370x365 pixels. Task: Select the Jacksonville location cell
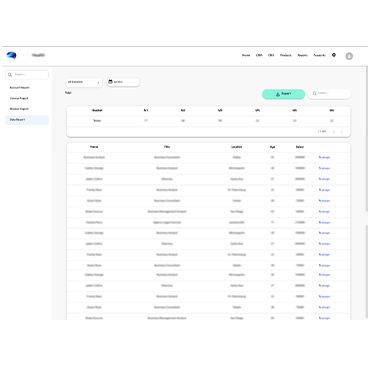point(237,222)
